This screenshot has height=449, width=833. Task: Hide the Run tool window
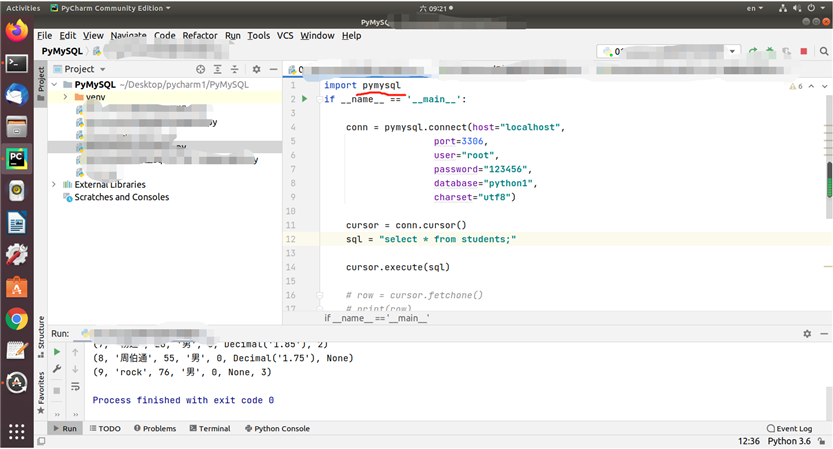(x=824, y=334)
